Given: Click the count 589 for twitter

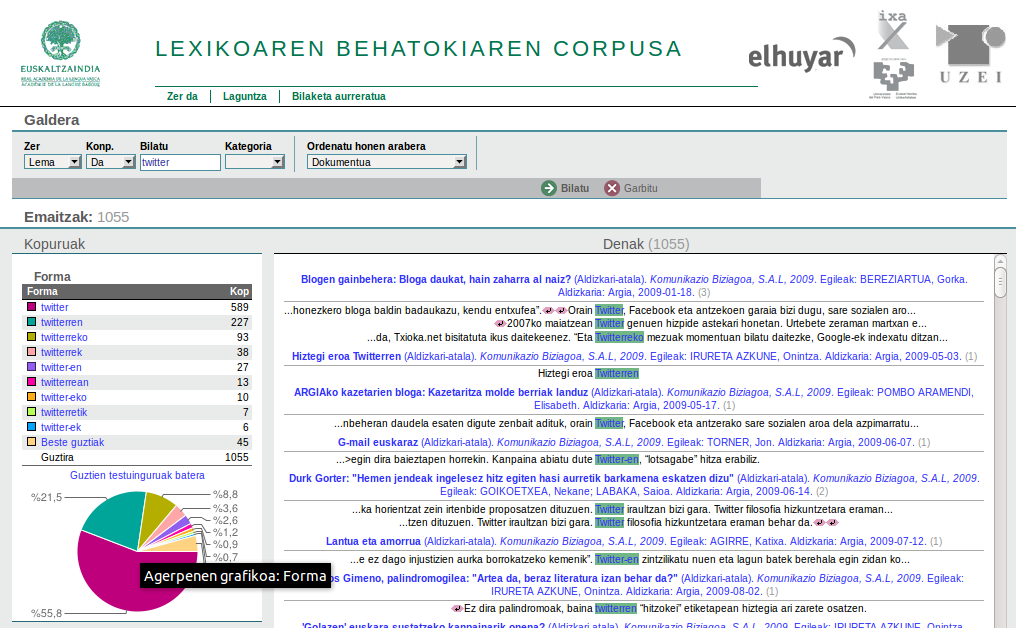Looking at the screenshot, I should [240, 307].
